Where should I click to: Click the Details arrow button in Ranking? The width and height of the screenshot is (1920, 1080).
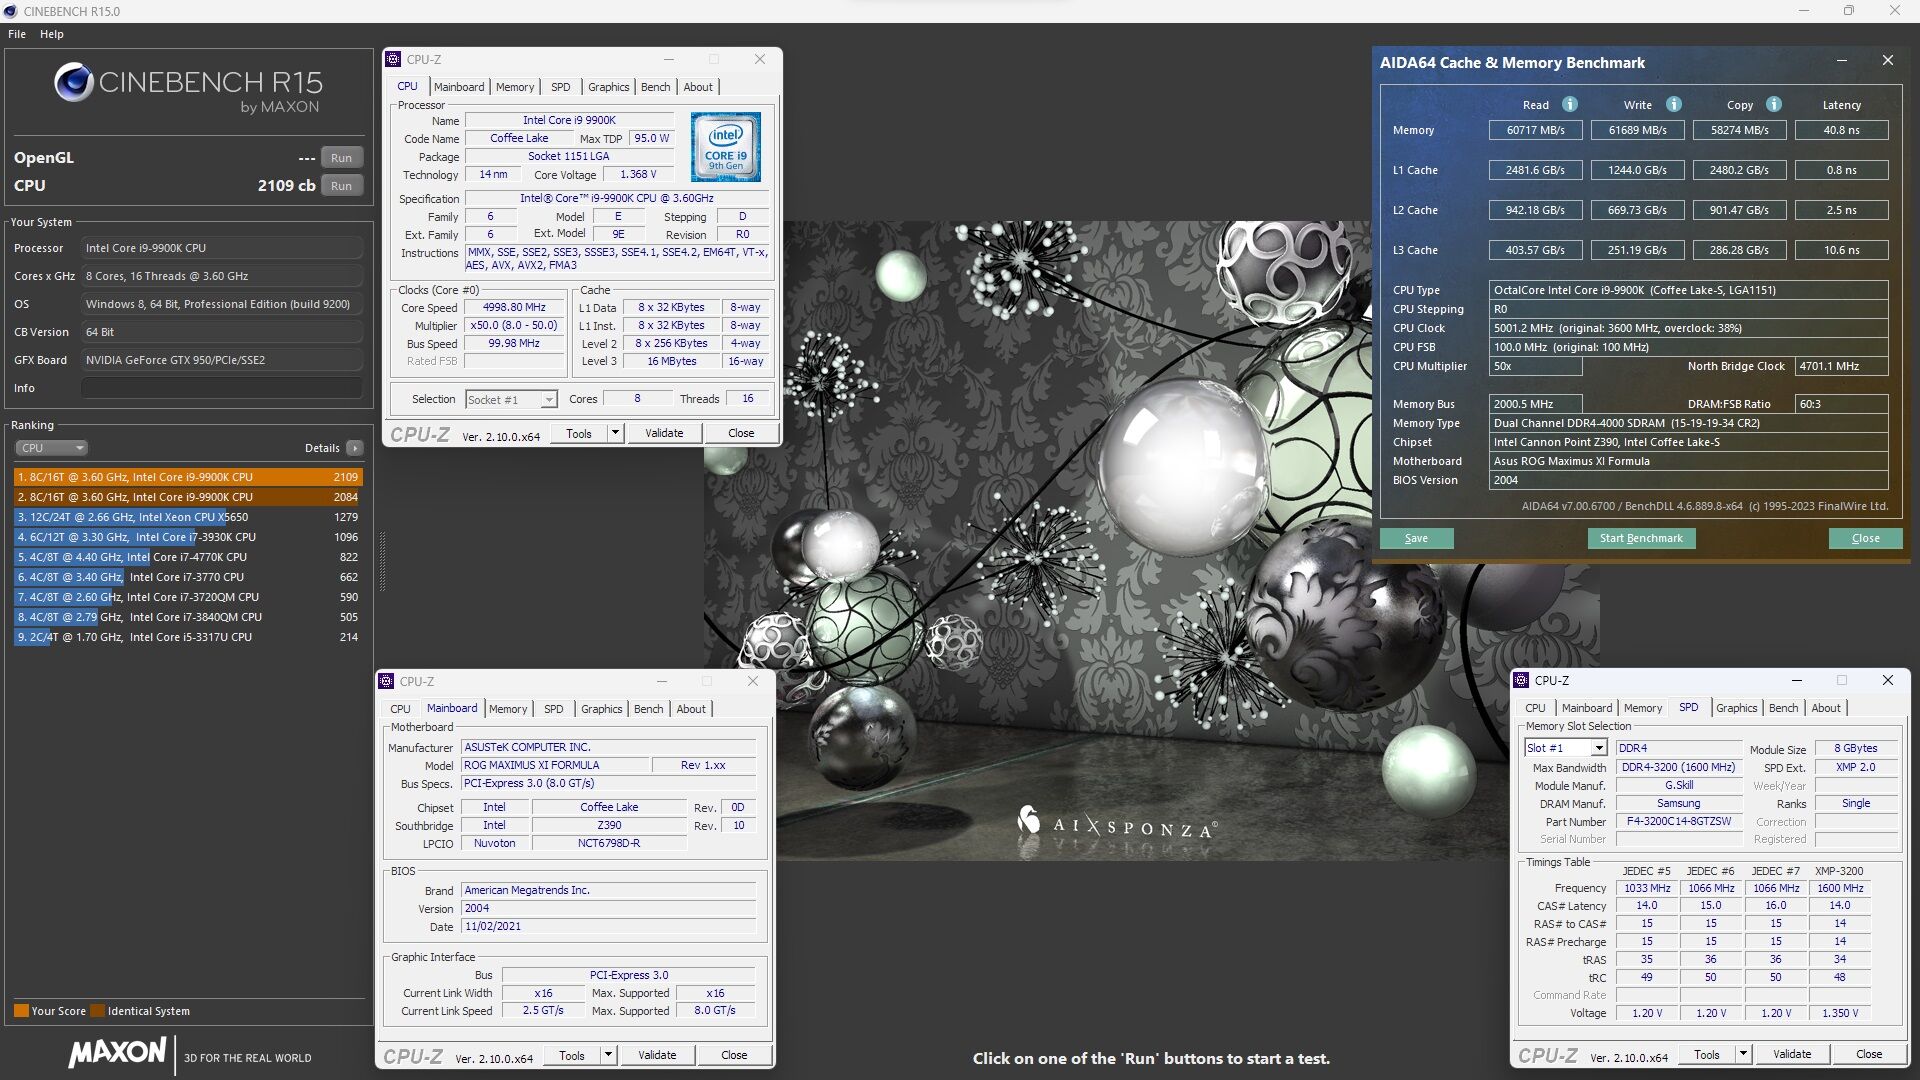(354, 448)
